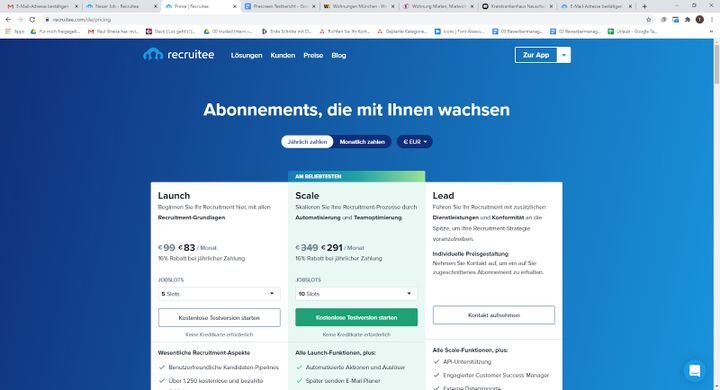Open the Apps bookmarks shortcut
The image size is (720, 390).
coord(15,31)
